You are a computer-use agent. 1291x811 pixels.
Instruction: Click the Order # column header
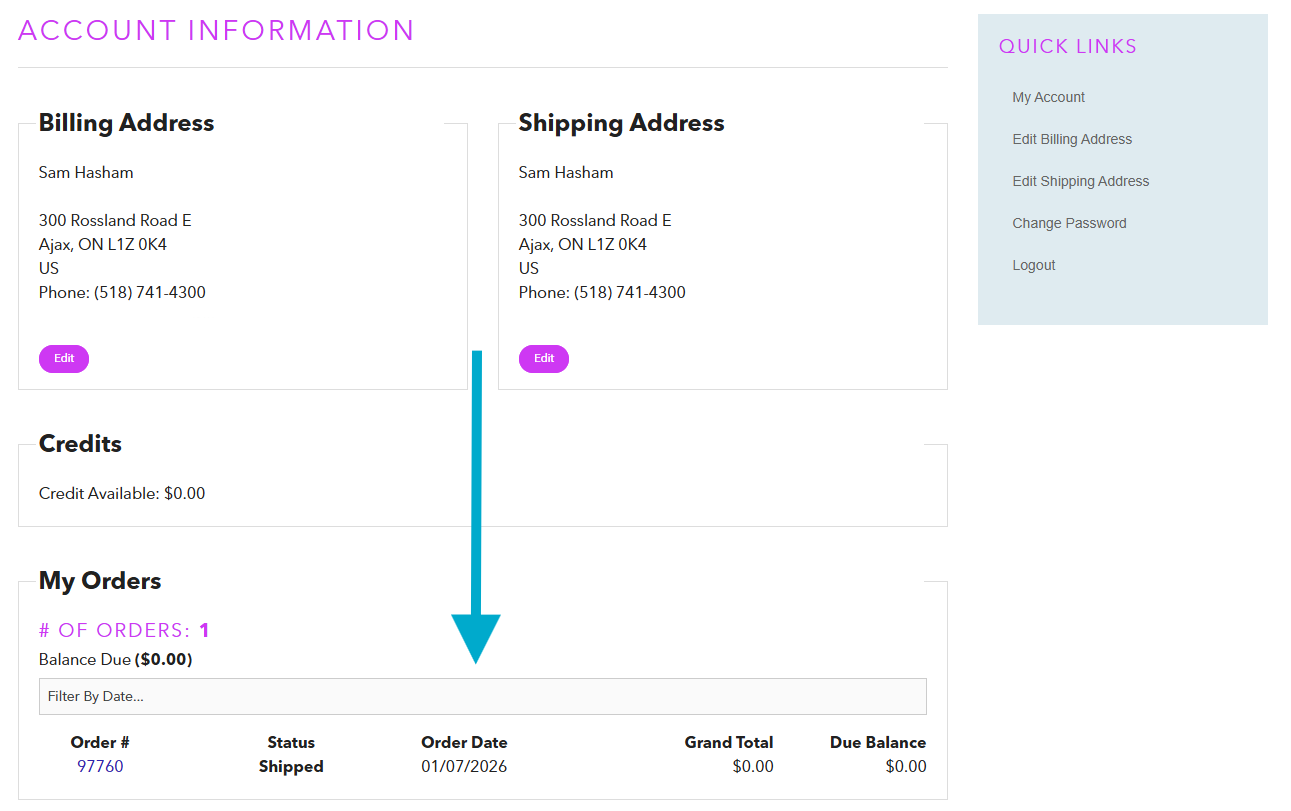(x=100, y=743)
